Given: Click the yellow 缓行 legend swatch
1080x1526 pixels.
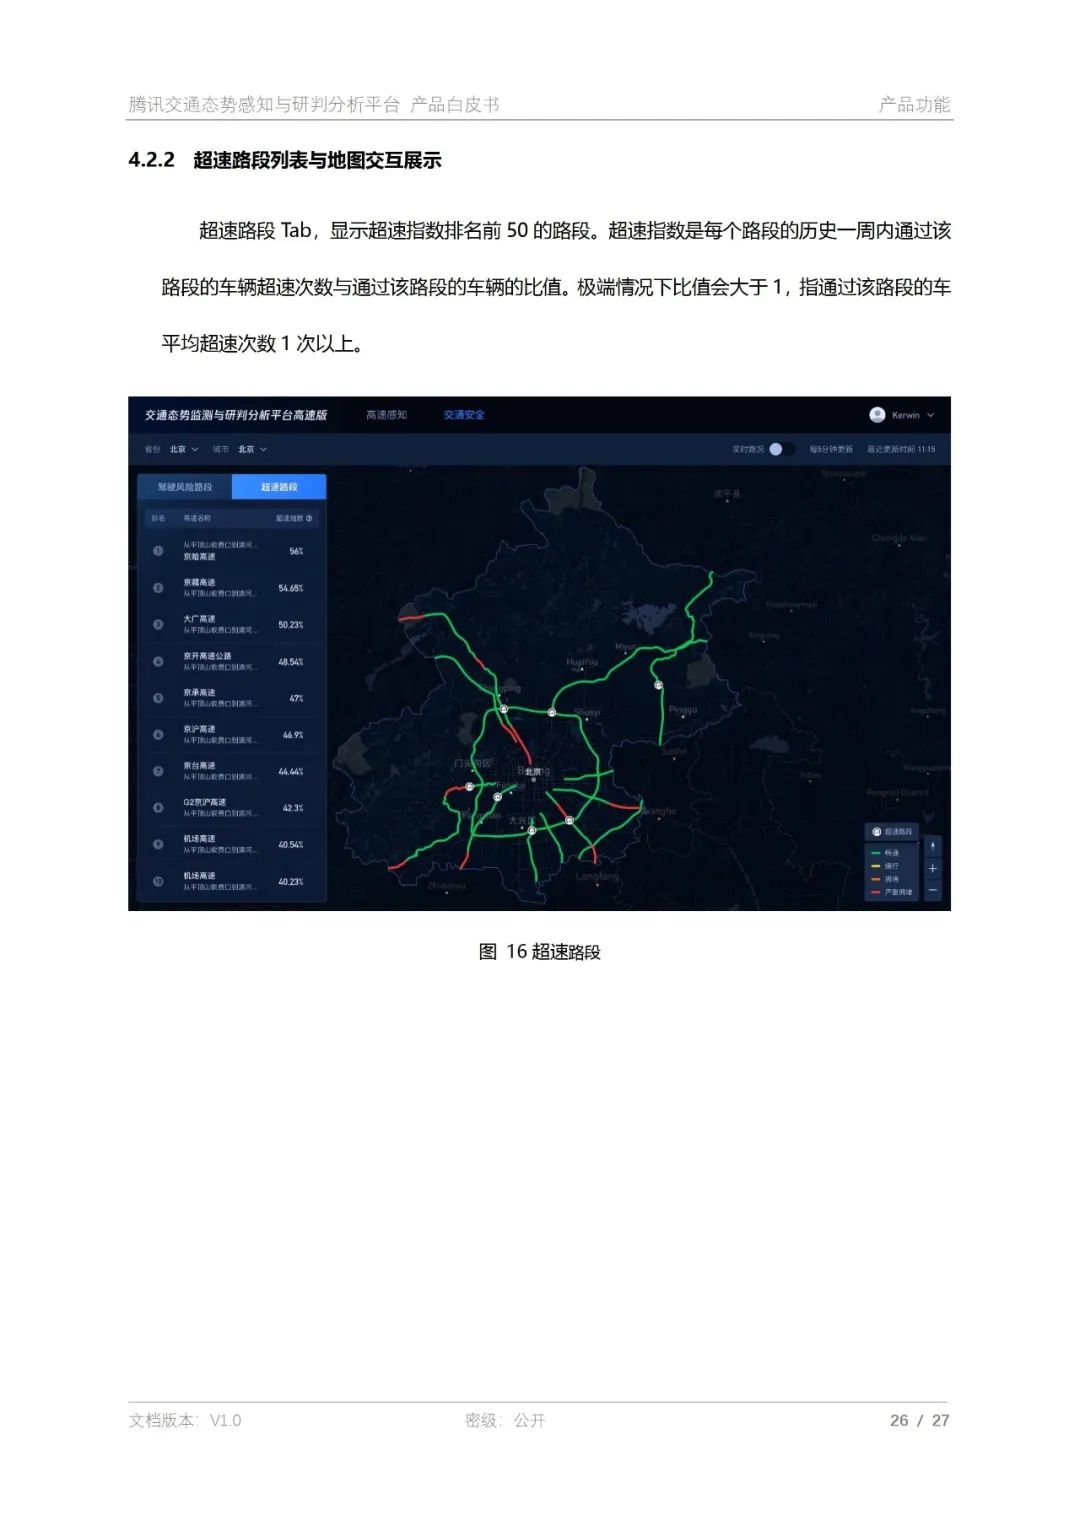Looking at the screenshot, I should click(x=876, y=866).
